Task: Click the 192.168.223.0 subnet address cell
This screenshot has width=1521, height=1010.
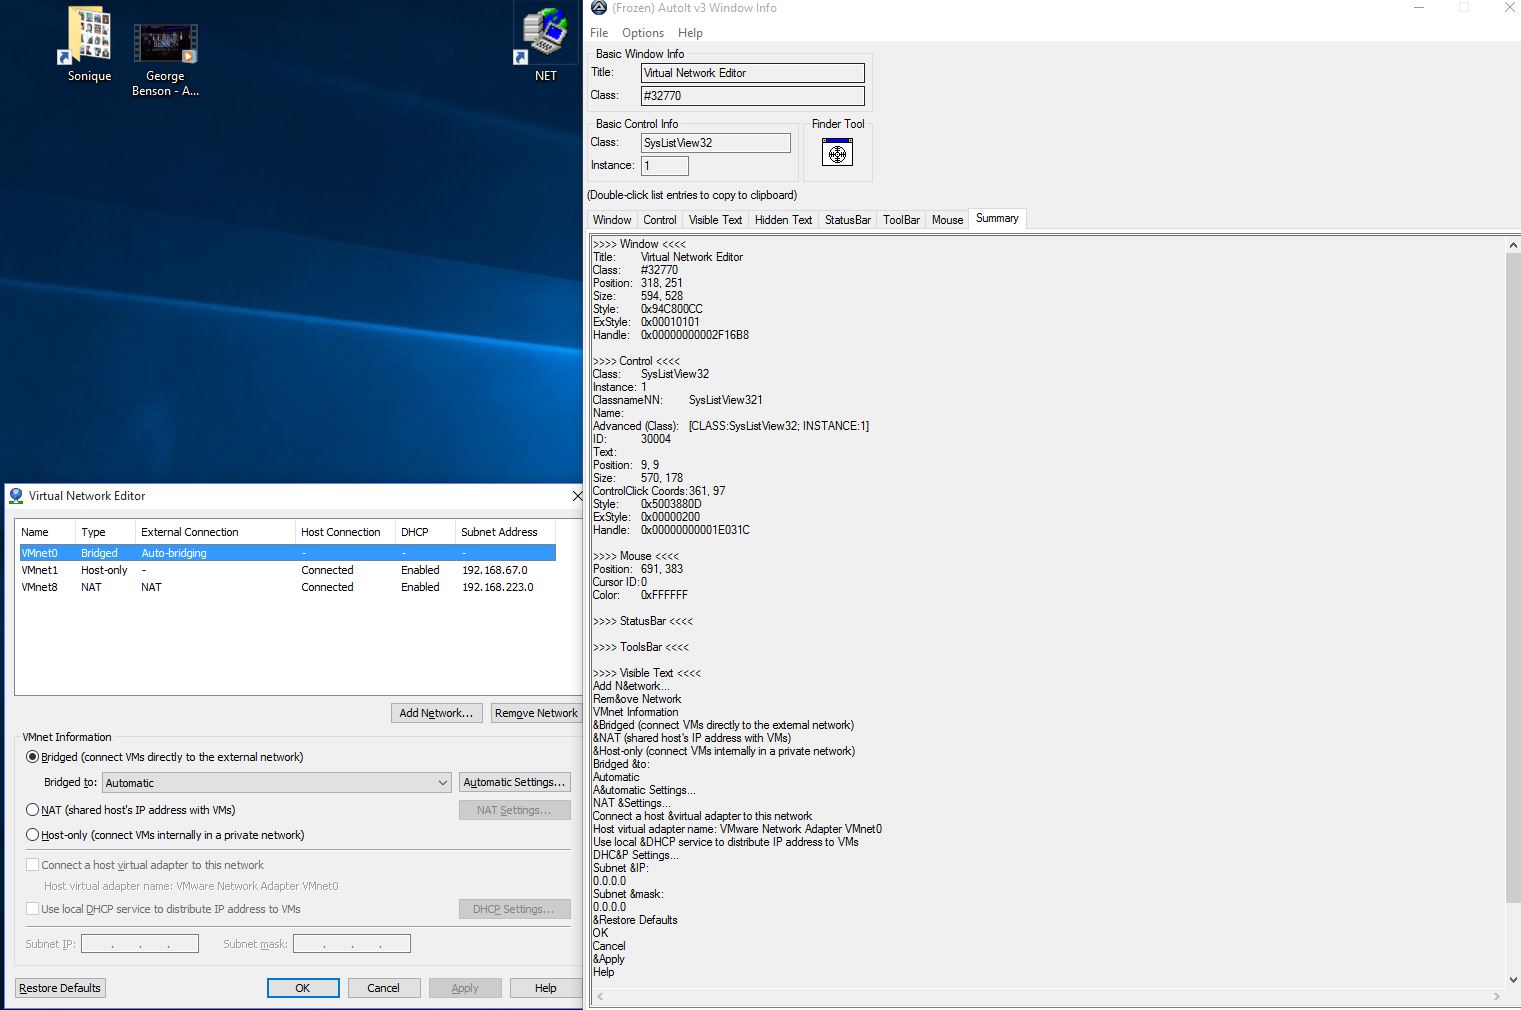Action: point(498,587)
